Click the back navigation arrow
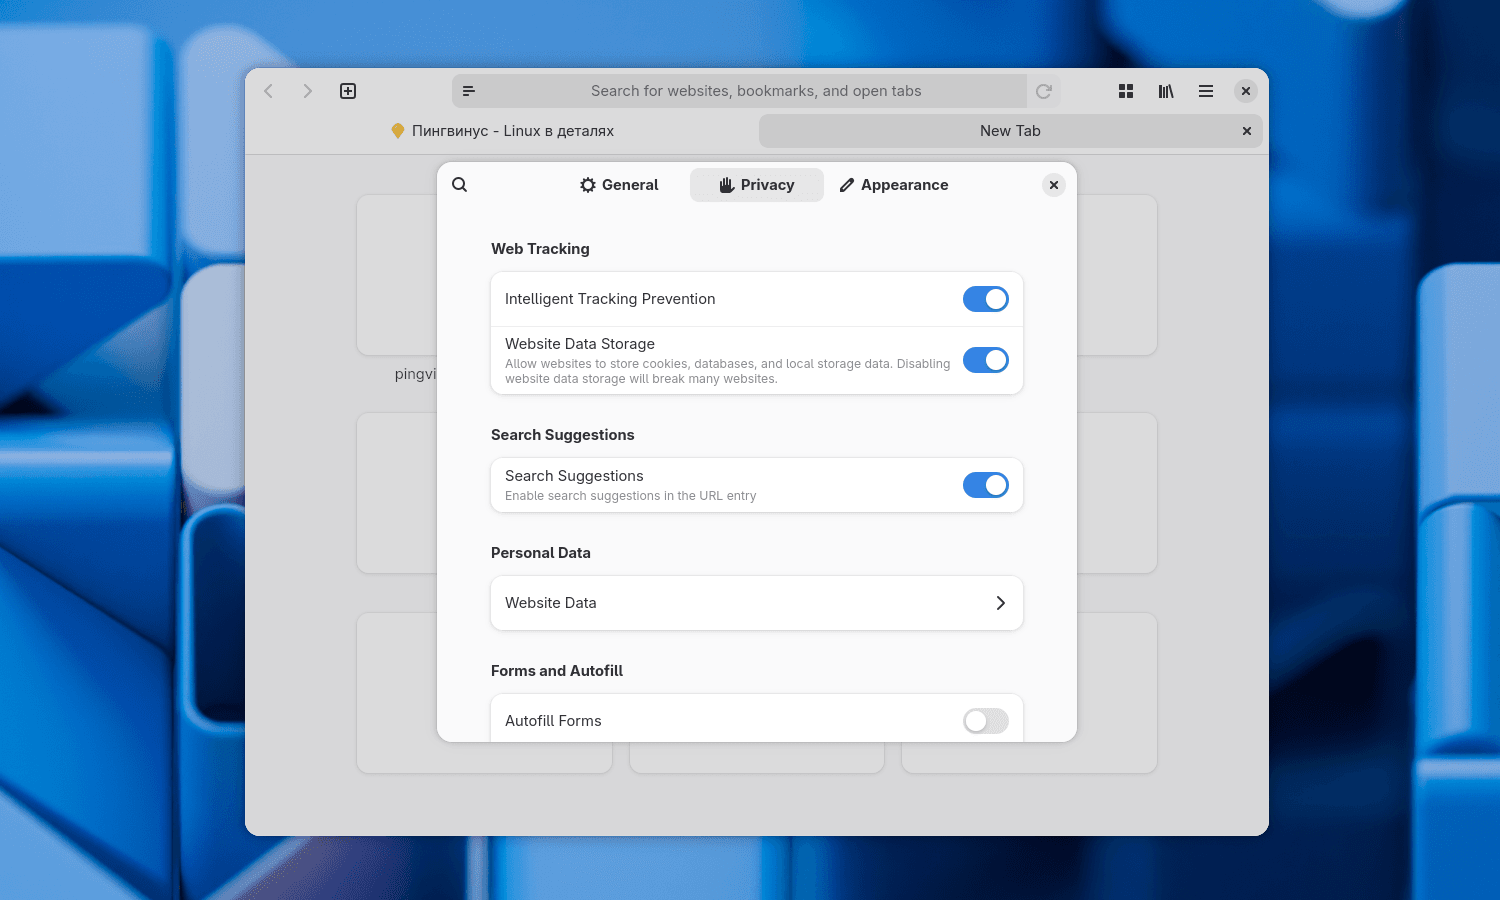The image size is (1500, 900). [268, 91]
